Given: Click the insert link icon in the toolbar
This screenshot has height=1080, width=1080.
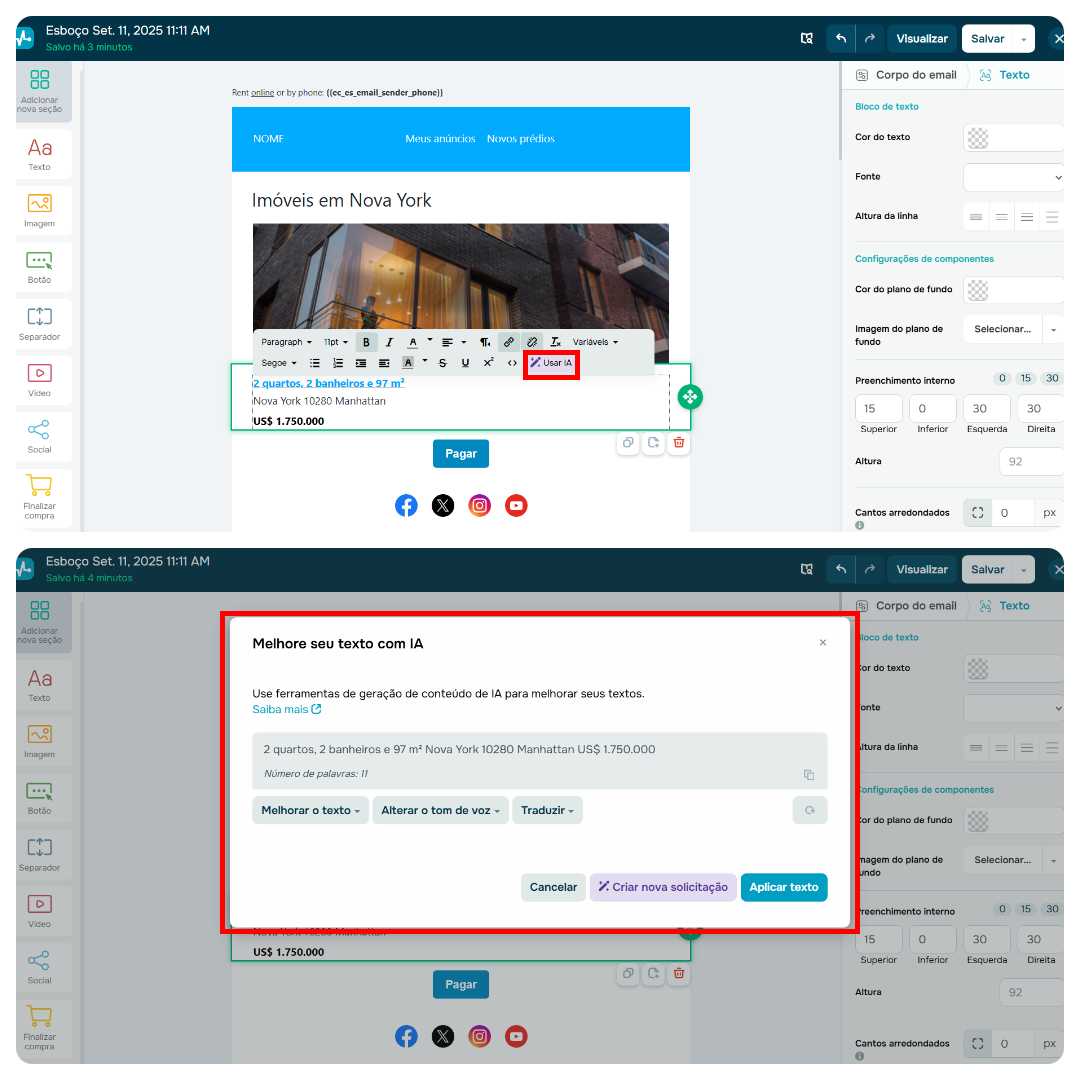Looking at the screenshot, I should (509, 341).
